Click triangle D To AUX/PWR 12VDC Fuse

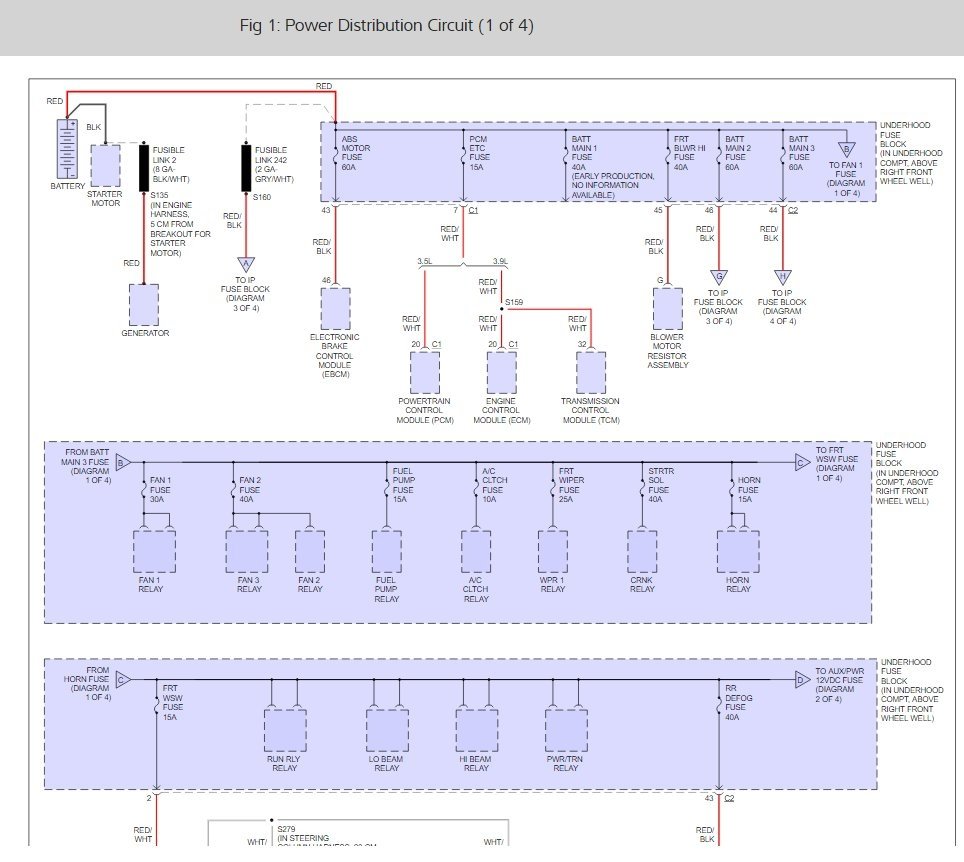(x=802, y=679)
